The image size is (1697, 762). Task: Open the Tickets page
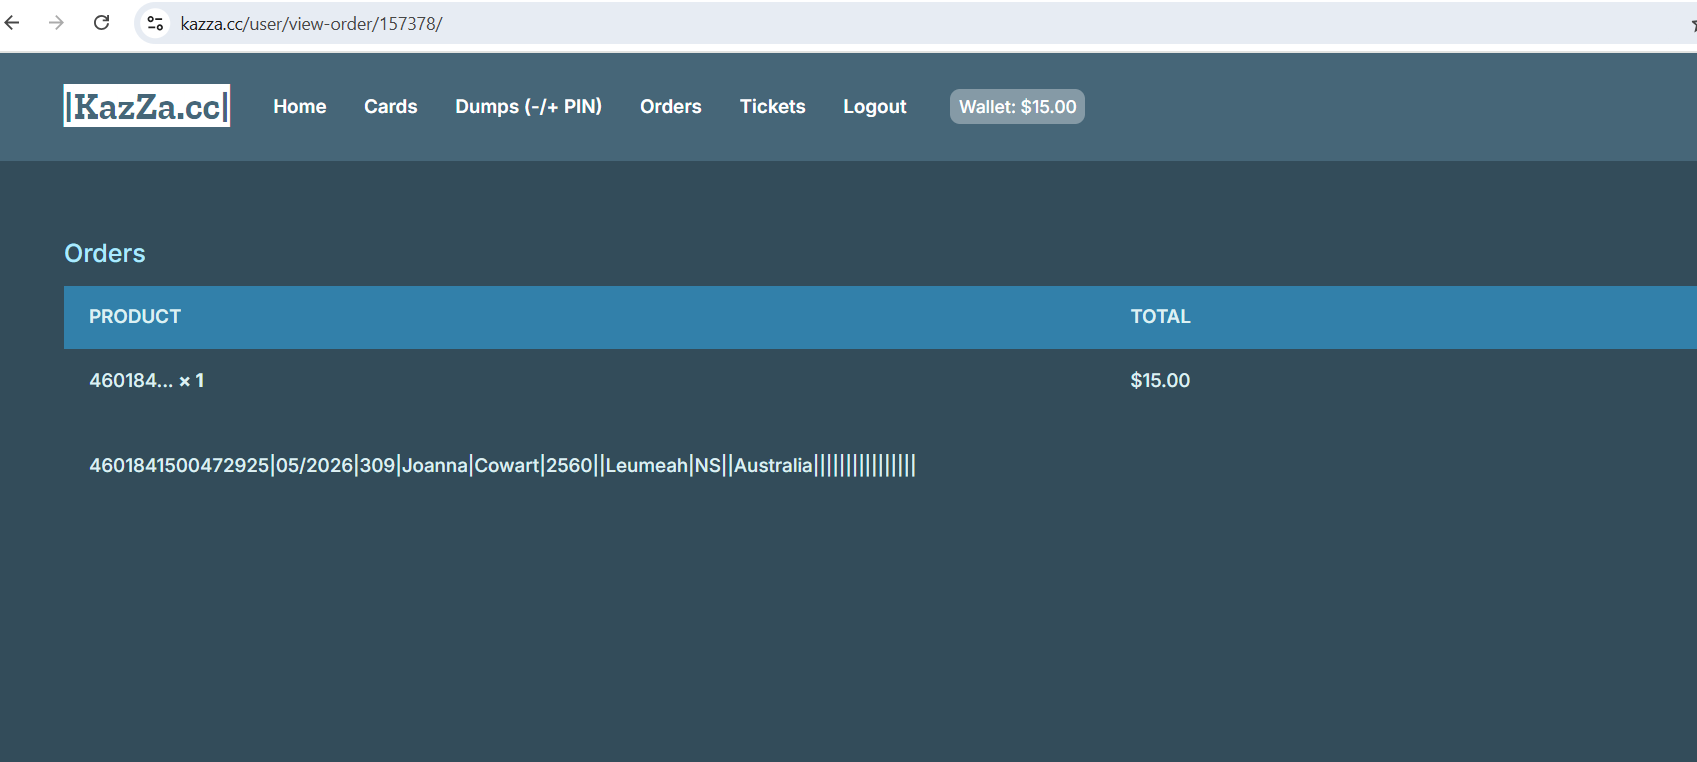[772, 107]
